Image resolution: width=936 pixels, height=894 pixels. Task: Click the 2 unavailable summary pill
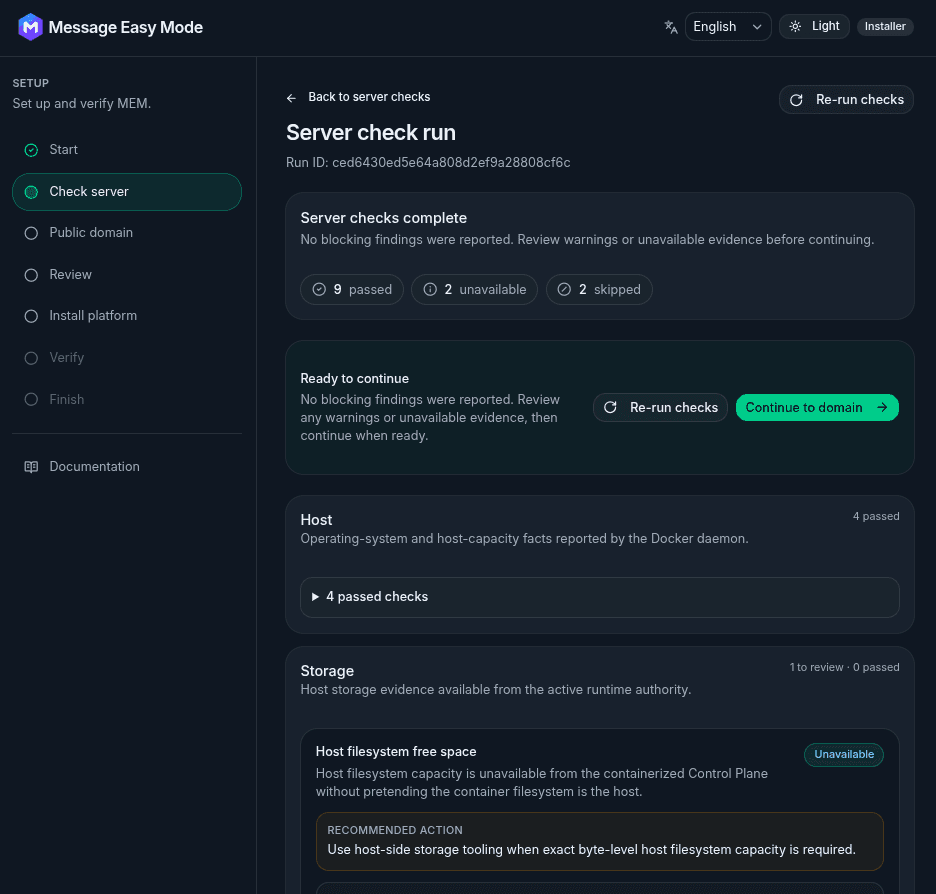474,289
